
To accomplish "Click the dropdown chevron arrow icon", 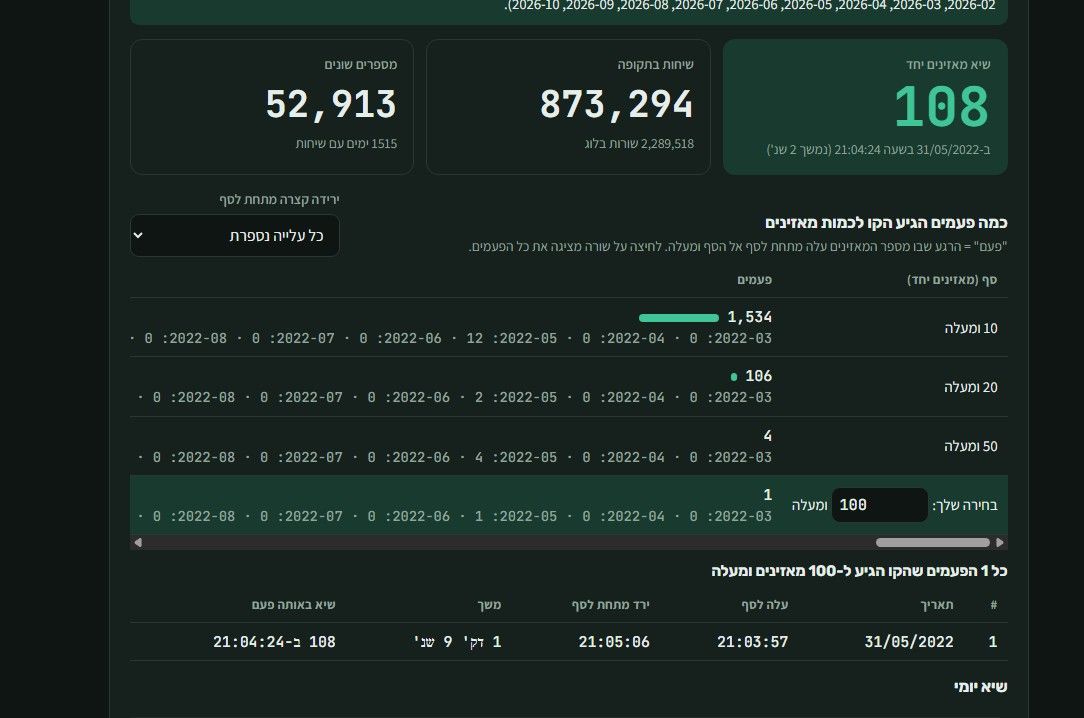I will pyautogui.click(x=138, y=236).
